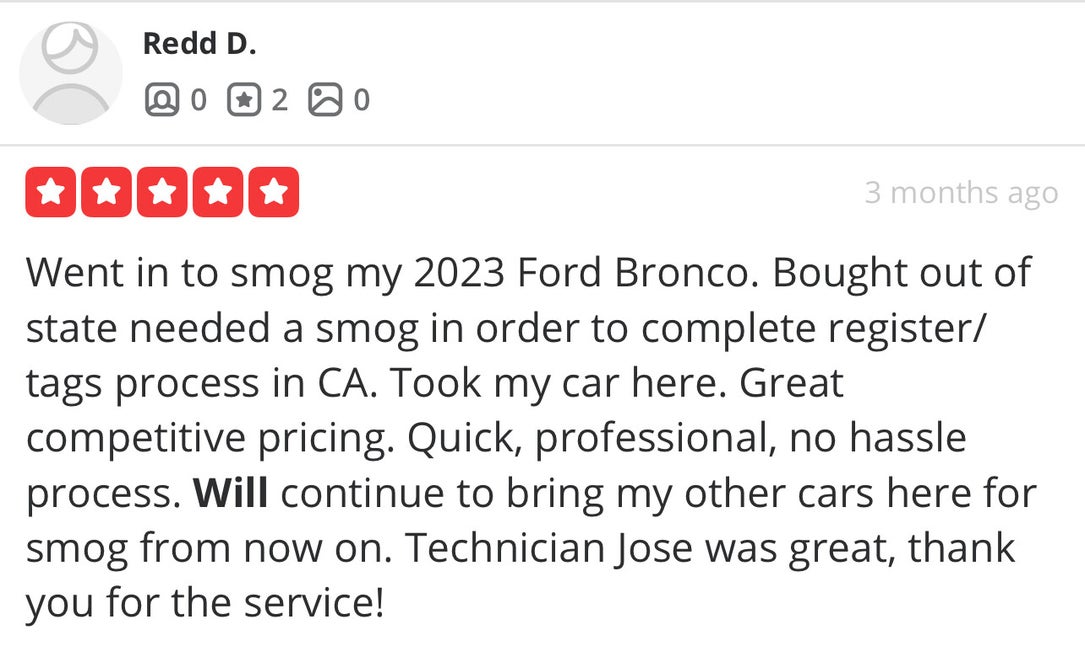Click the review count "2"
The height and width of the screenshot is (646, 1085).
[279, 99]
